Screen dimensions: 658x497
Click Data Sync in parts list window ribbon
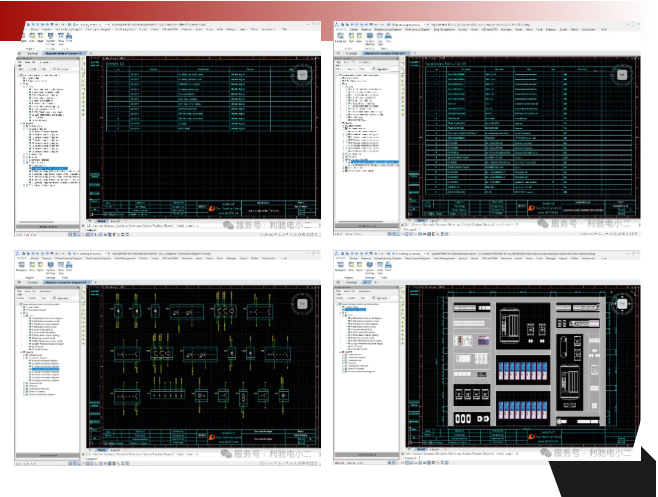pos(380,39)
